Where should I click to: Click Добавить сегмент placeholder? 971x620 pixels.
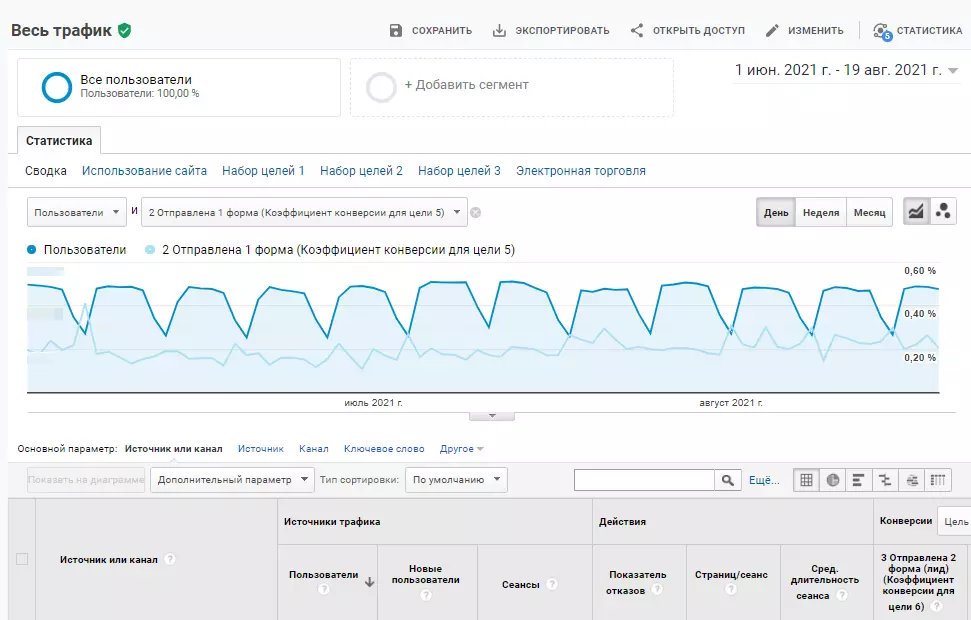coord(512,87)
